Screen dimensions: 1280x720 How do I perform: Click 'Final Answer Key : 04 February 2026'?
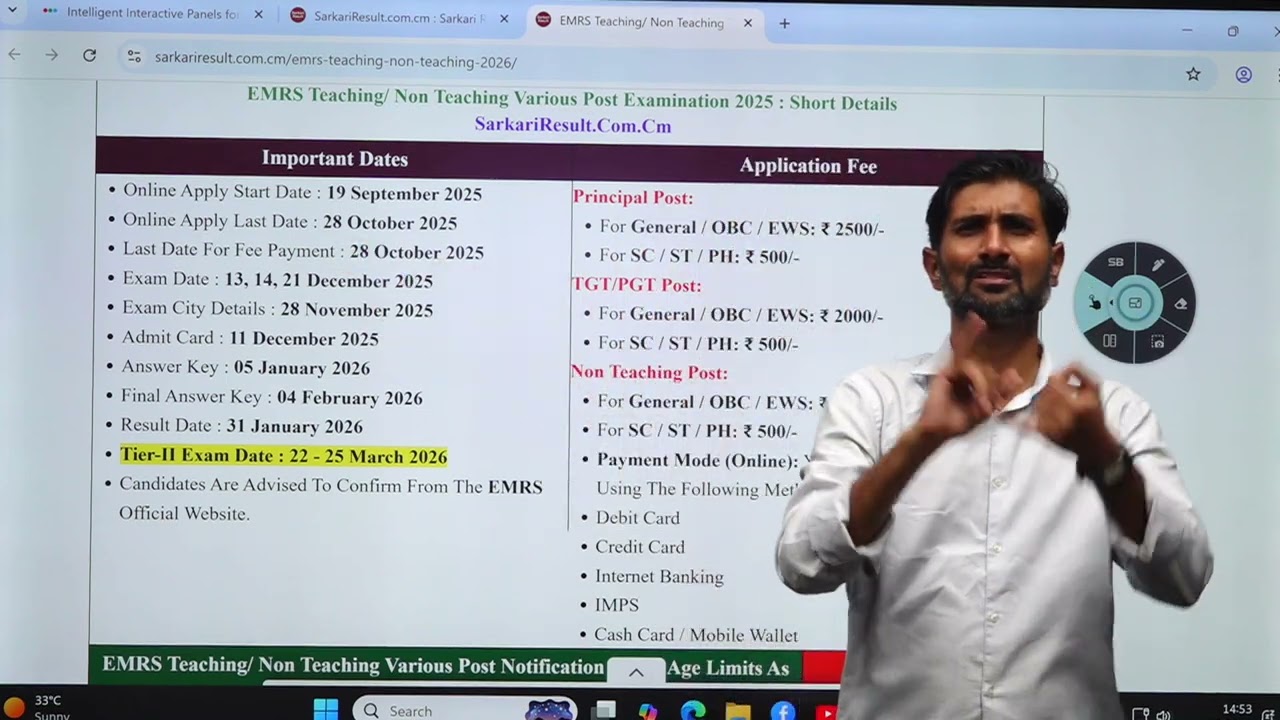pyautogui.click(x=272, y=397)
